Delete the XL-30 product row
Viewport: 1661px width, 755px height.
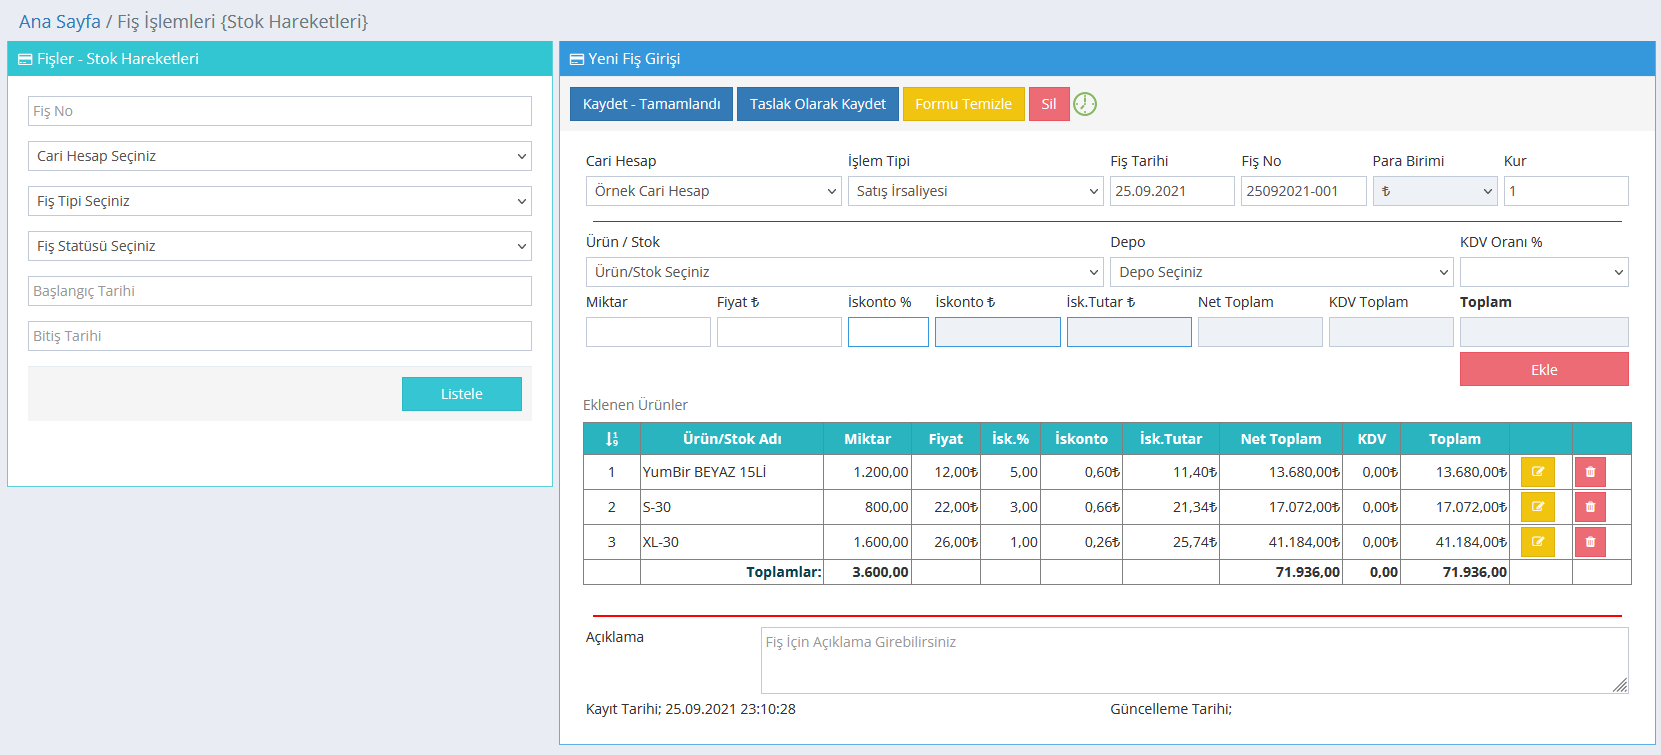click(x=1590, y=542)
